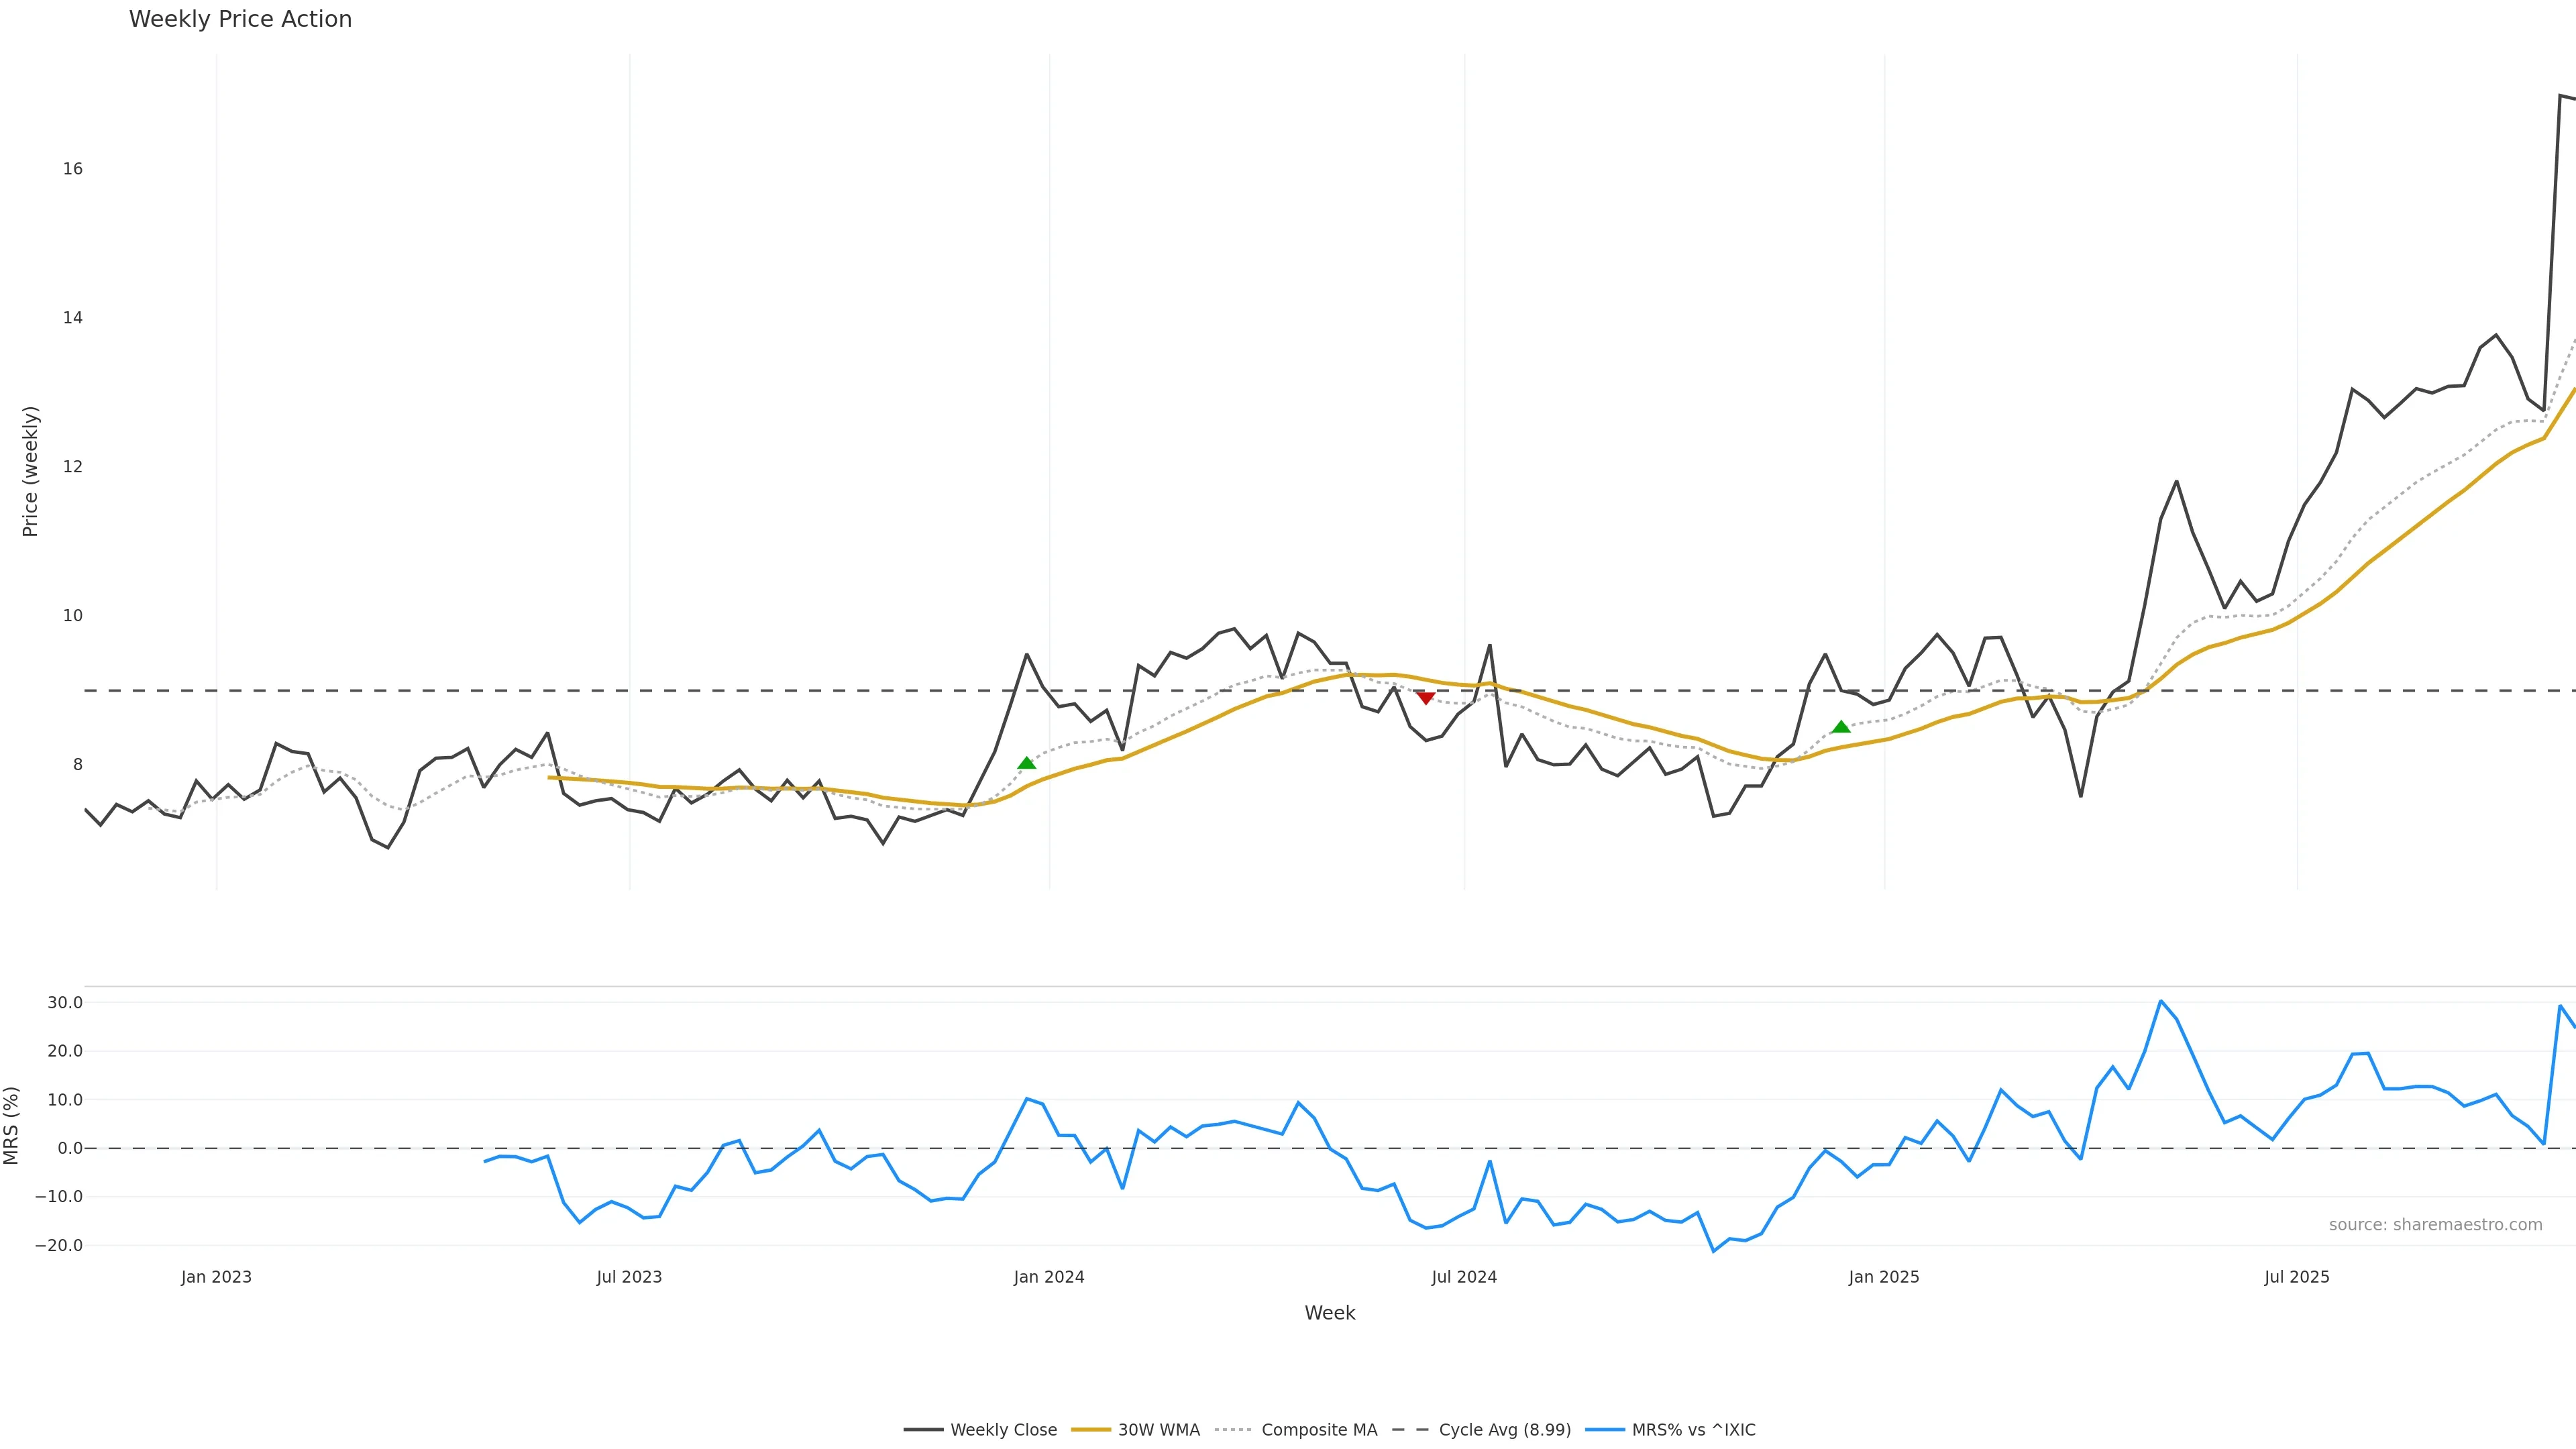Viewport: 2576px width, 1449px height.
Task: Click the blue MRS% legend line swatch
Action: pyautogui.click(x=1604, y=1430)
